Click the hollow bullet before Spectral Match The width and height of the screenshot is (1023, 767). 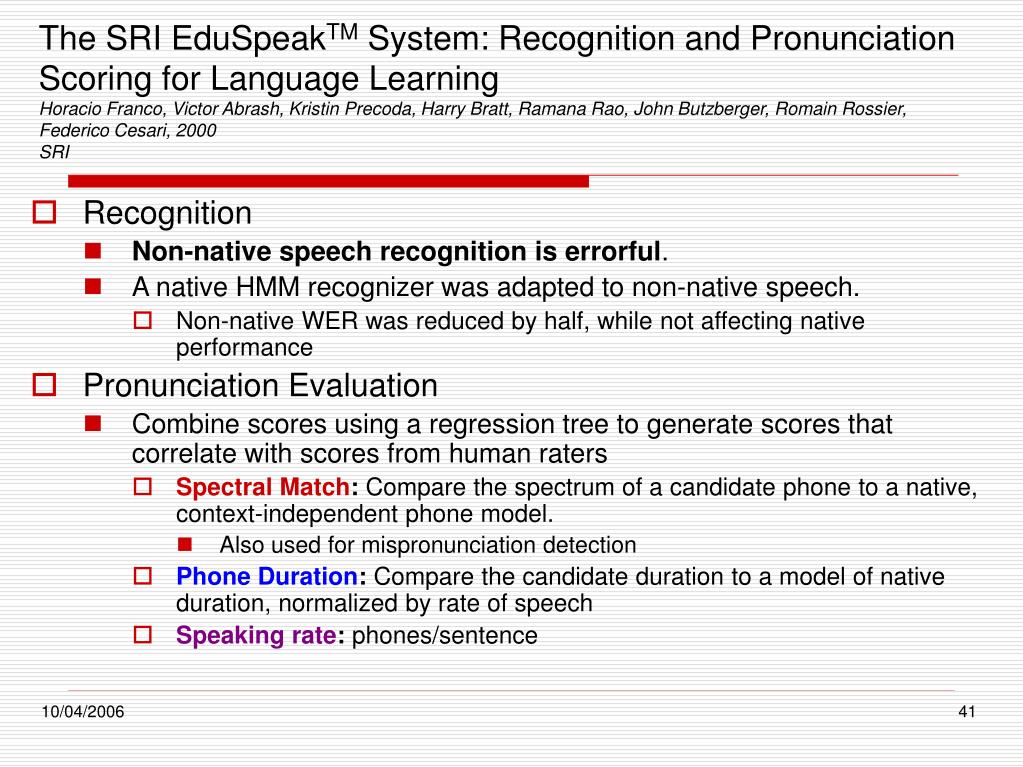(143, 487)
